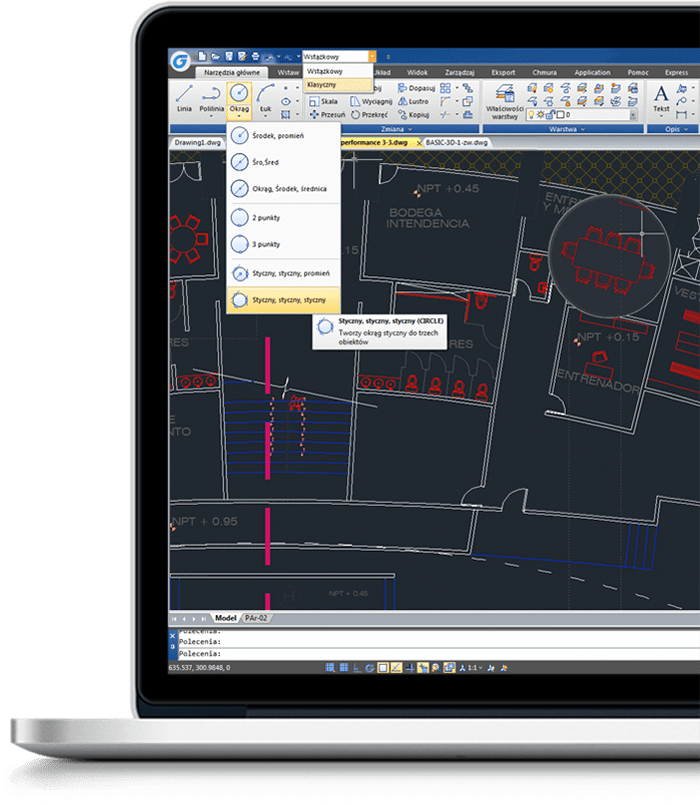Click the Skala scale tool
Image resolution: width=700 pixels, height=806 pixels.
(323, 102)
